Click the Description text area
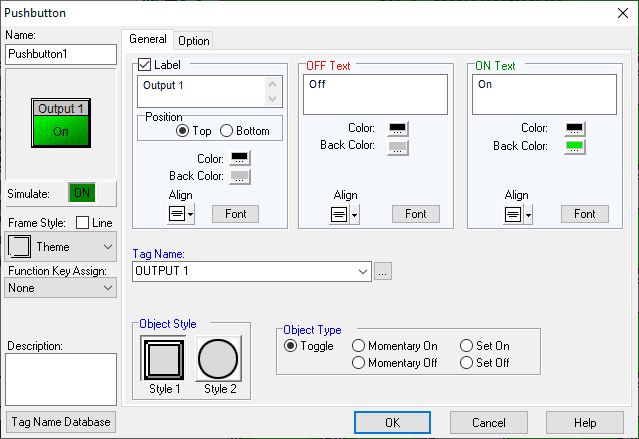This screenshot has height=439, width=639. pyautogui.click(x=61, y=379)
